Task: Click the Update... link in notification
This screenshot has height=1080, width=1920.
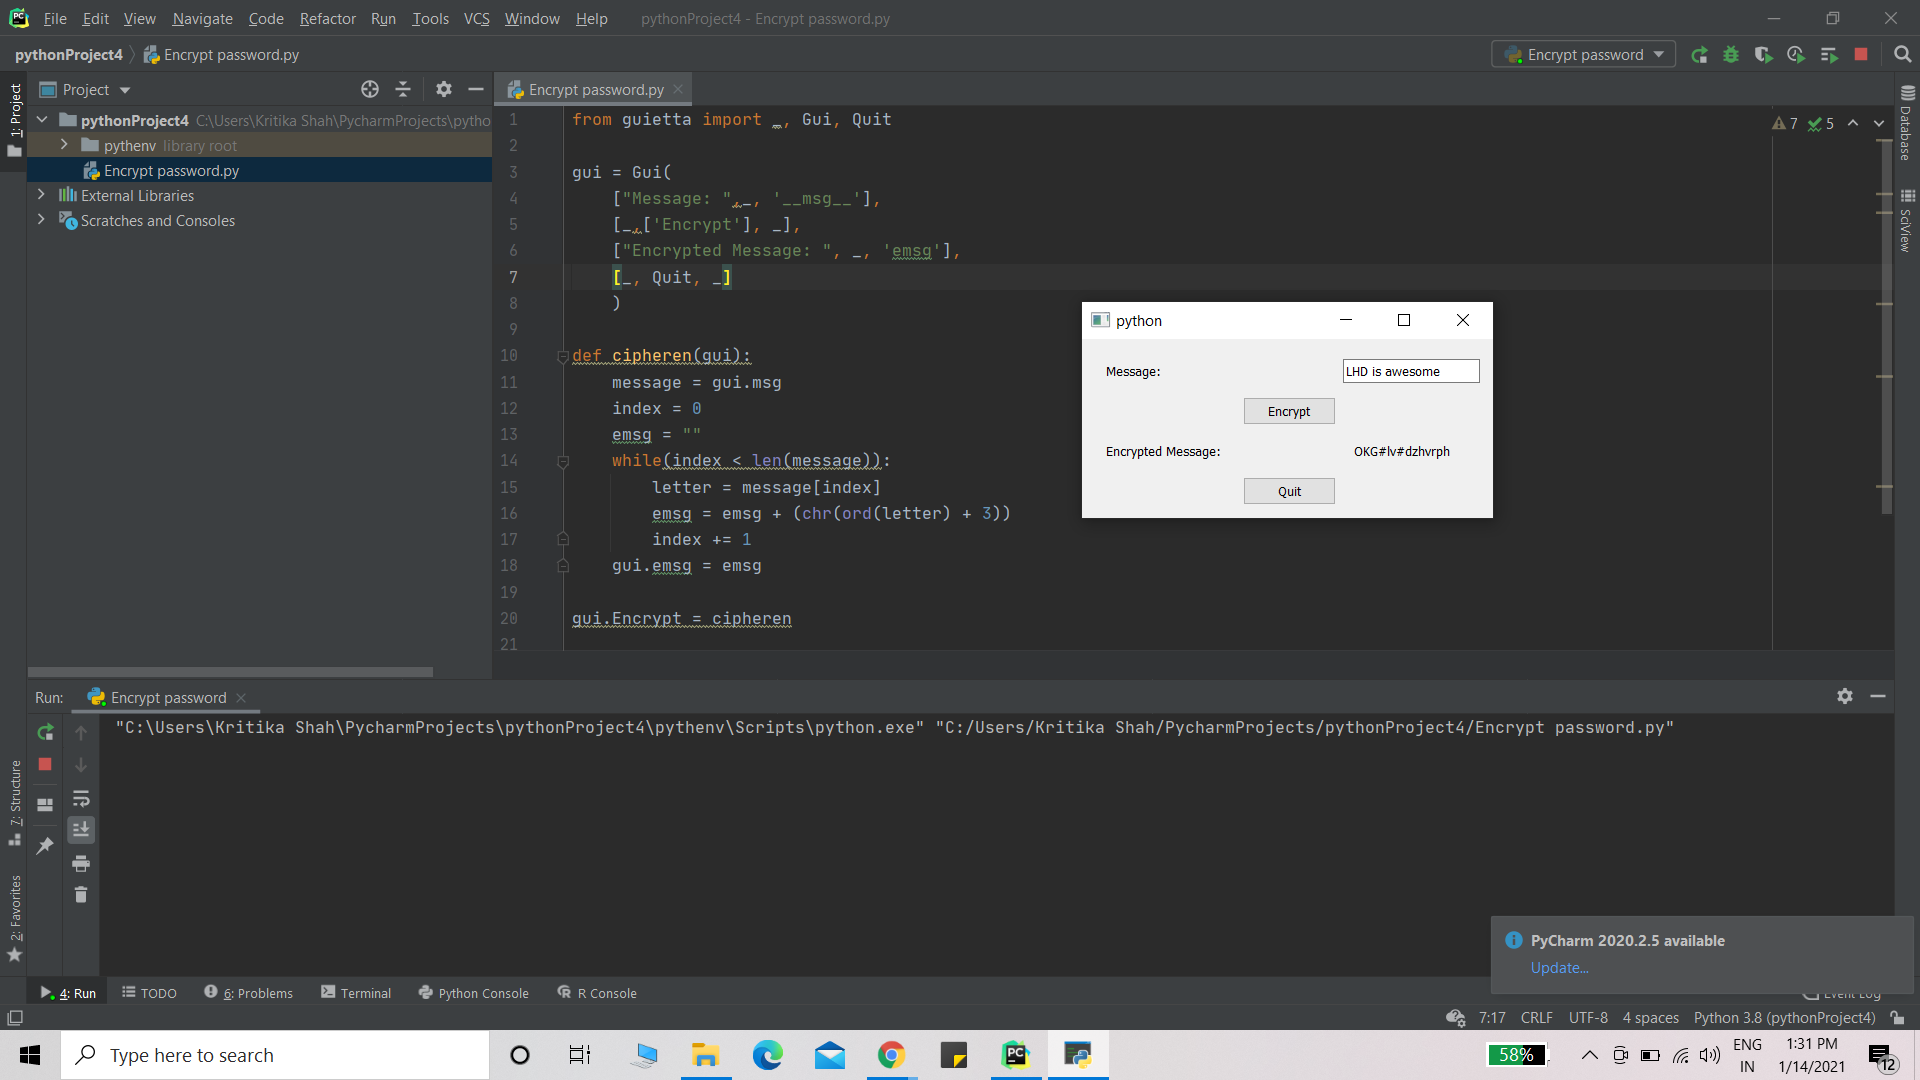Action: [1559, 968]
